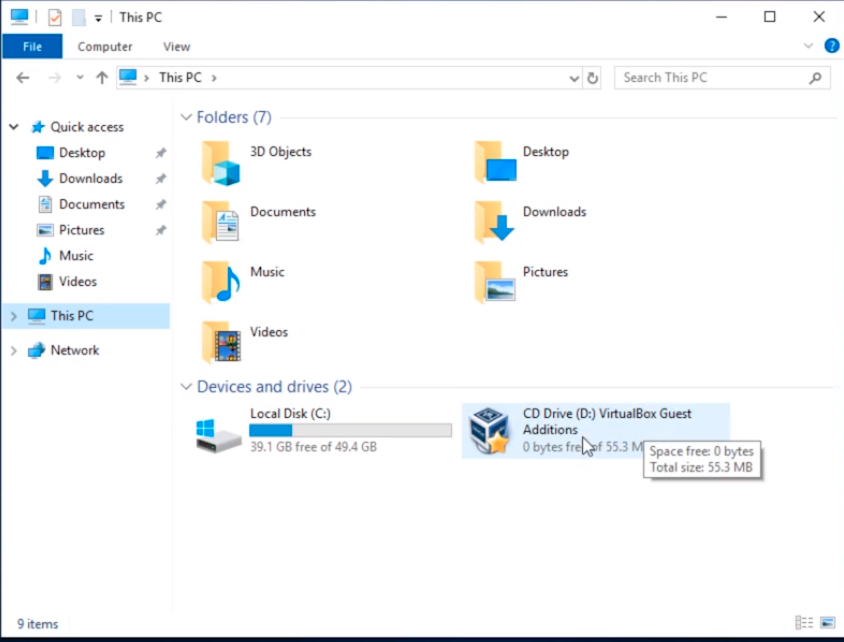Open the VirtualBox Guest Additions CD drive icon
Screen dimensions: 844x642
[x=490, y=430]
